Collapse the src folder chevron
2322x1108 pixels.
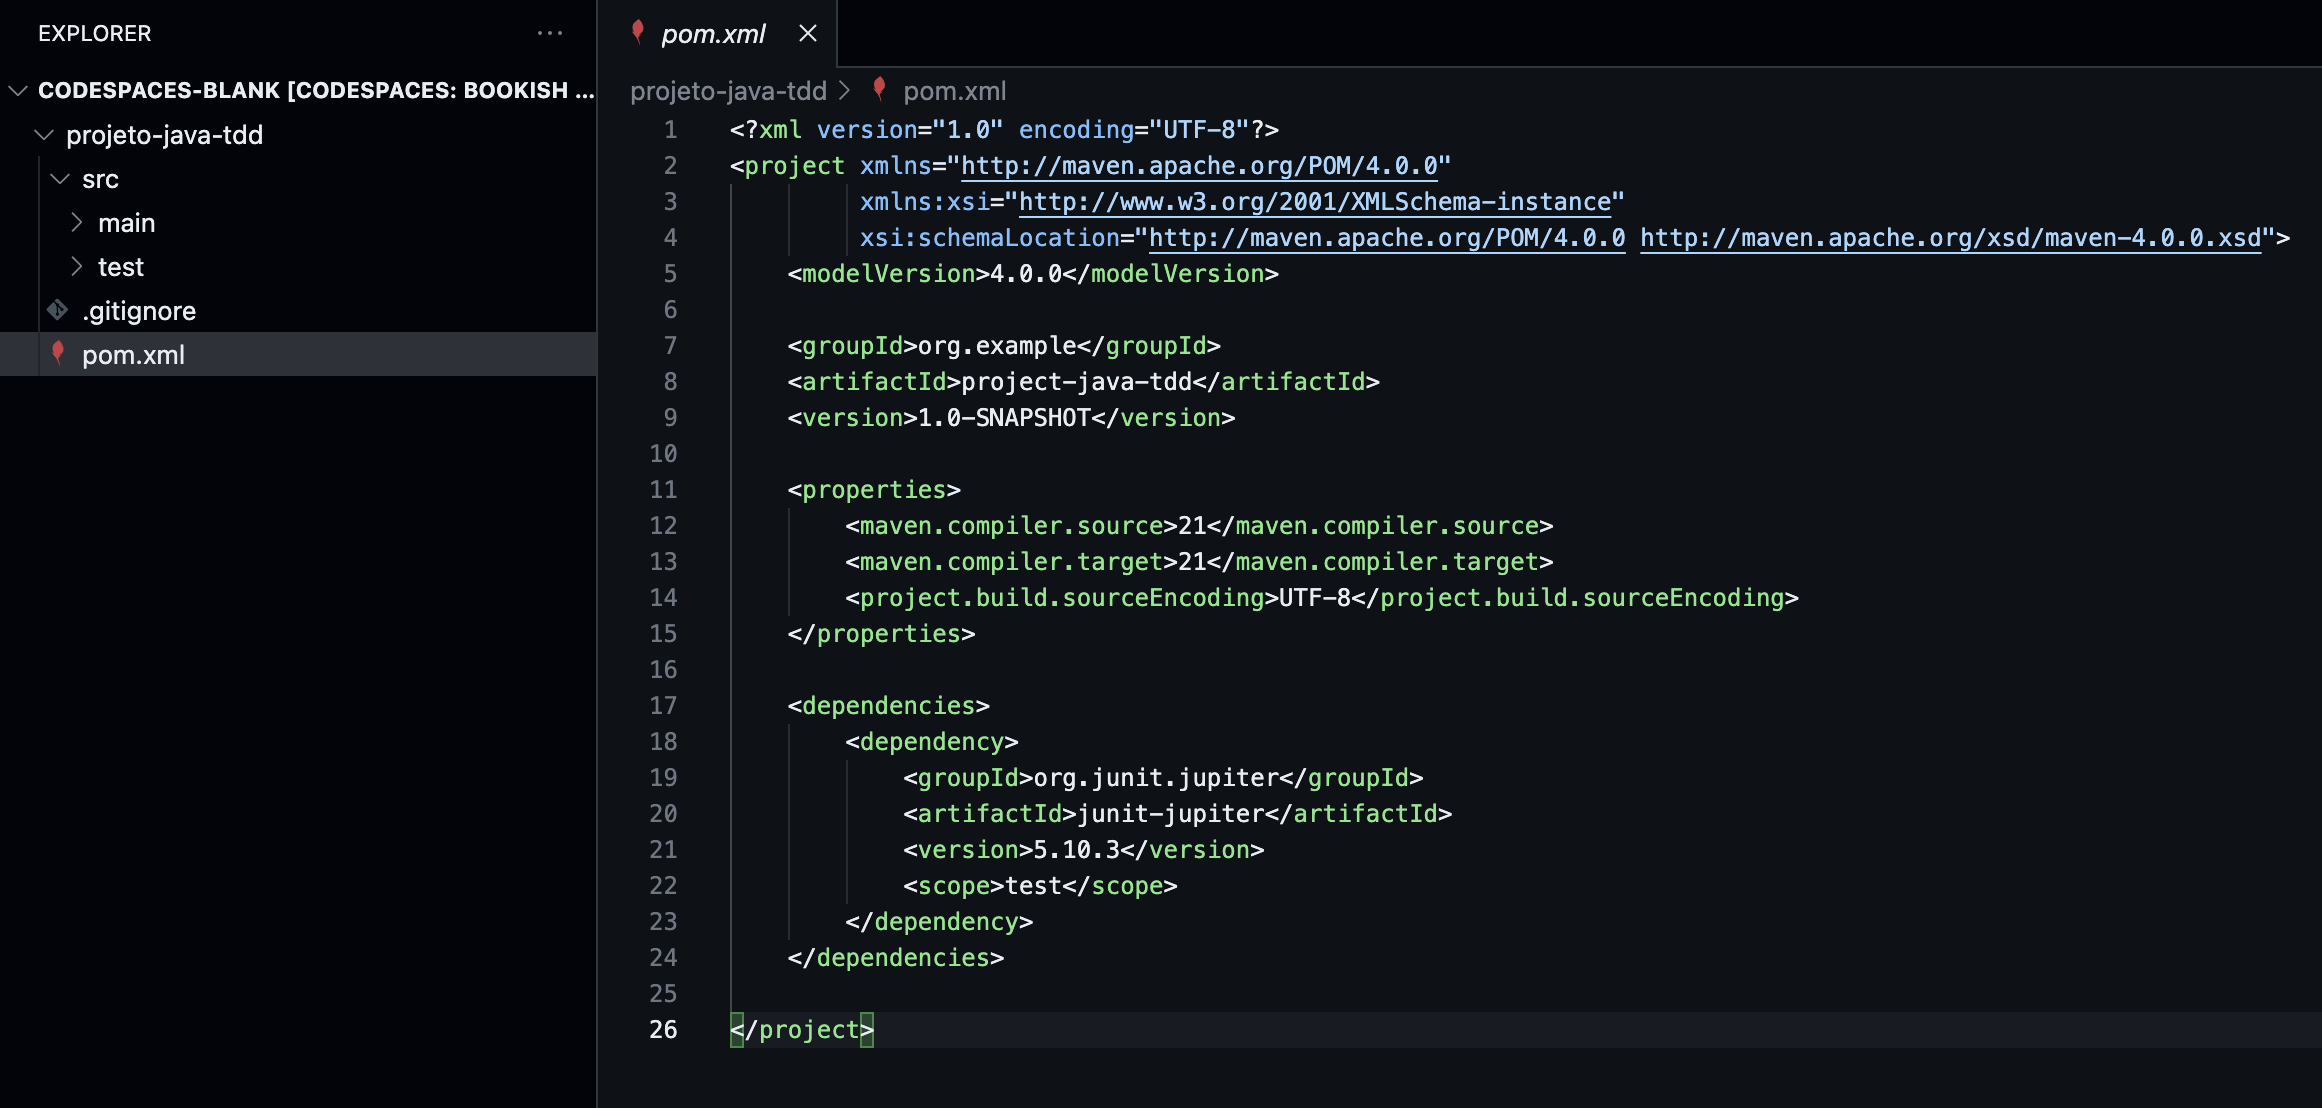[60, 179]
